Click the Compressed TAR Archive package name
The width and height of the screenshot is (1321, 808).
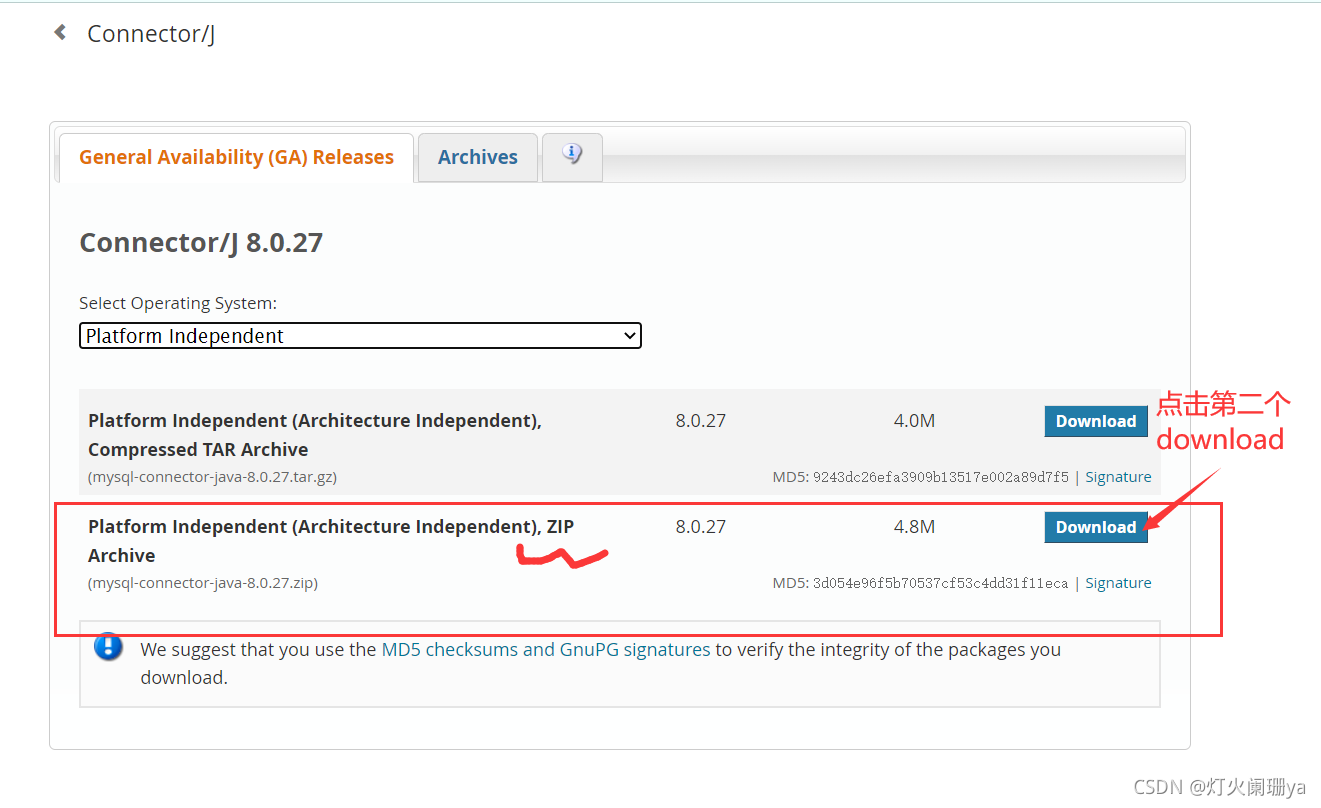pos(315,435)
